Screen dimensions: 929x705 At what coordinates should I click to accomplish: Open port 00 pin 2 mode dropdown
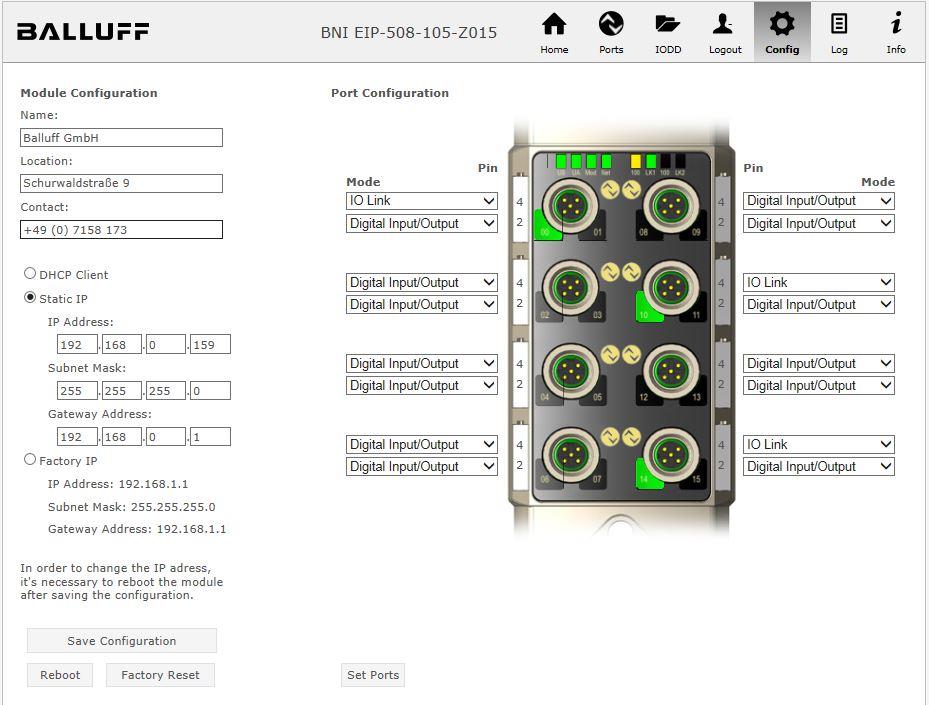422,223
